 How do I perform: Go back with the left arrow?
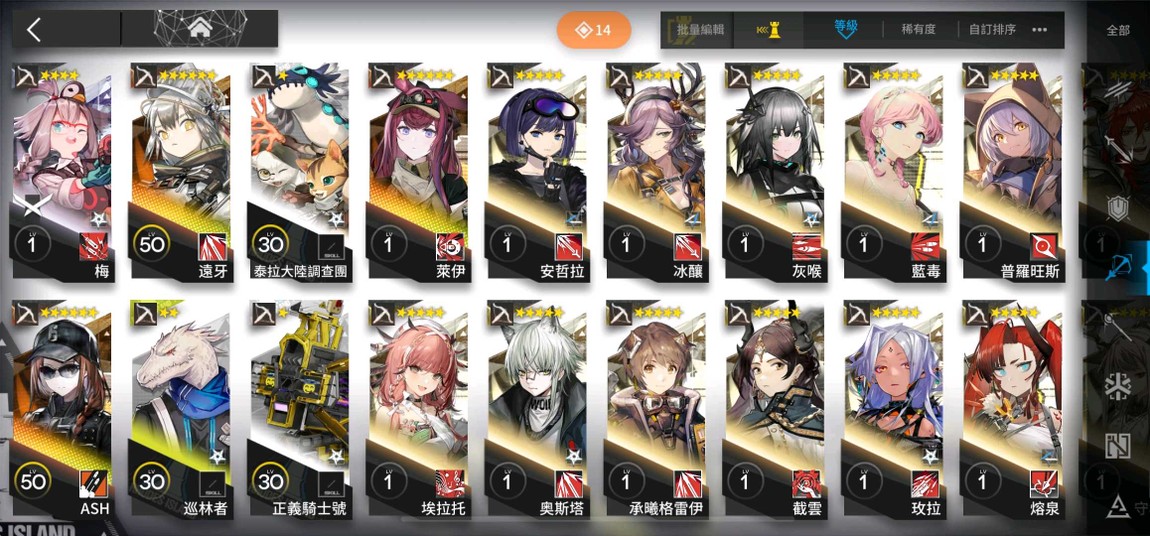point(34,30)
